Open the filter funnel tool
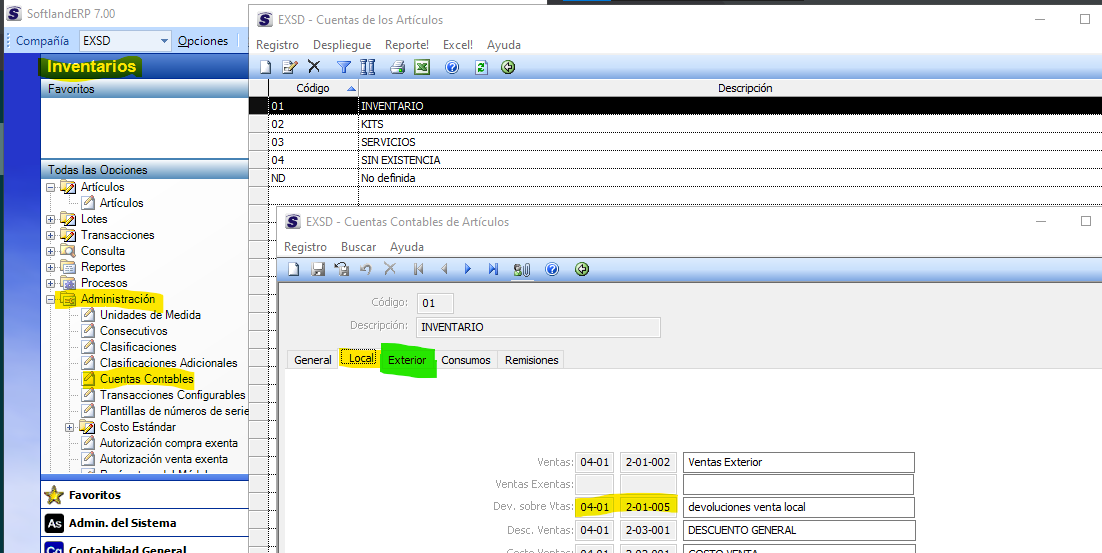The image size is (1102, 553). coord(344,67)
